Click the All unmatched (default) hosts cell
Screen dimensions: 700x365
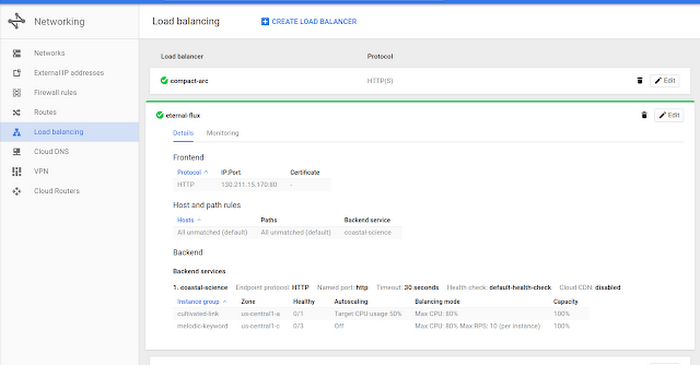[x=212, y=232]
